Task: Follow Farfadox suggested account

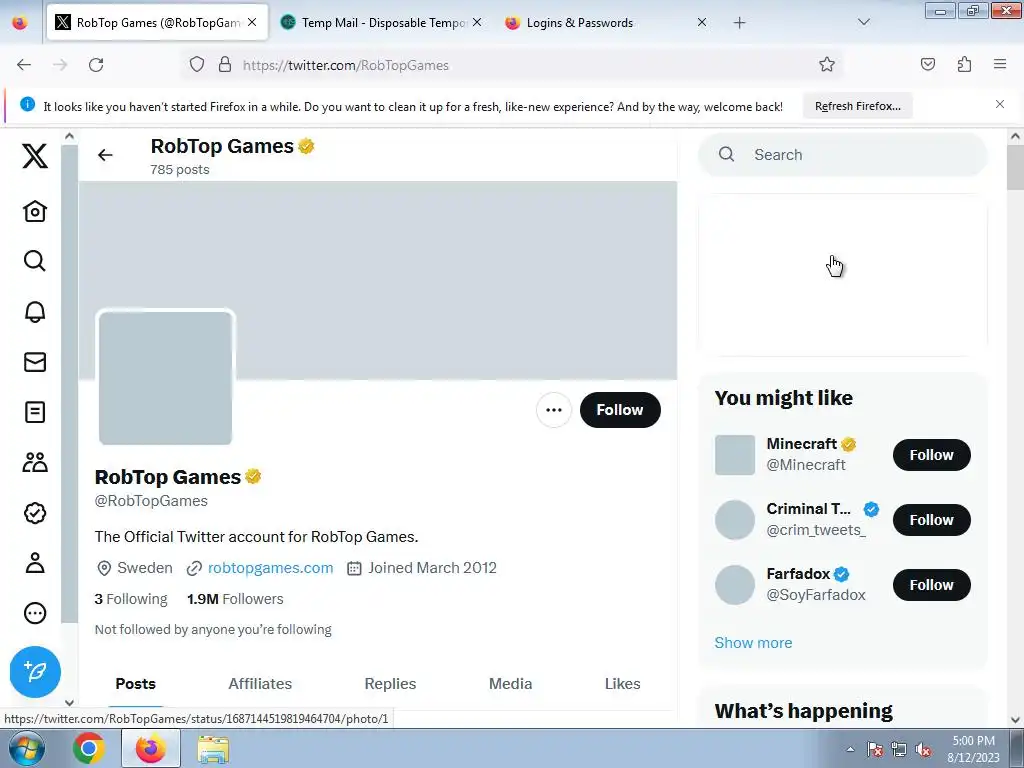Action: click(931, 584)
